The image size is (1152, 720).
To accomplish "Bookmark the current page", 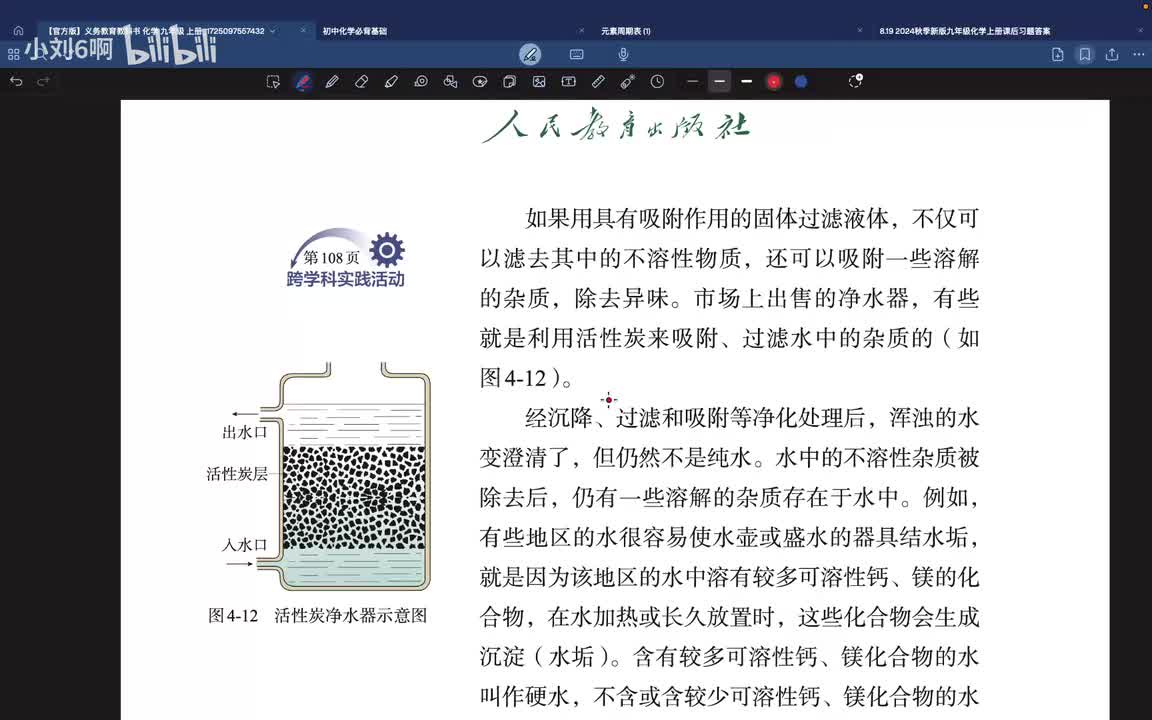I will 1085,54.
